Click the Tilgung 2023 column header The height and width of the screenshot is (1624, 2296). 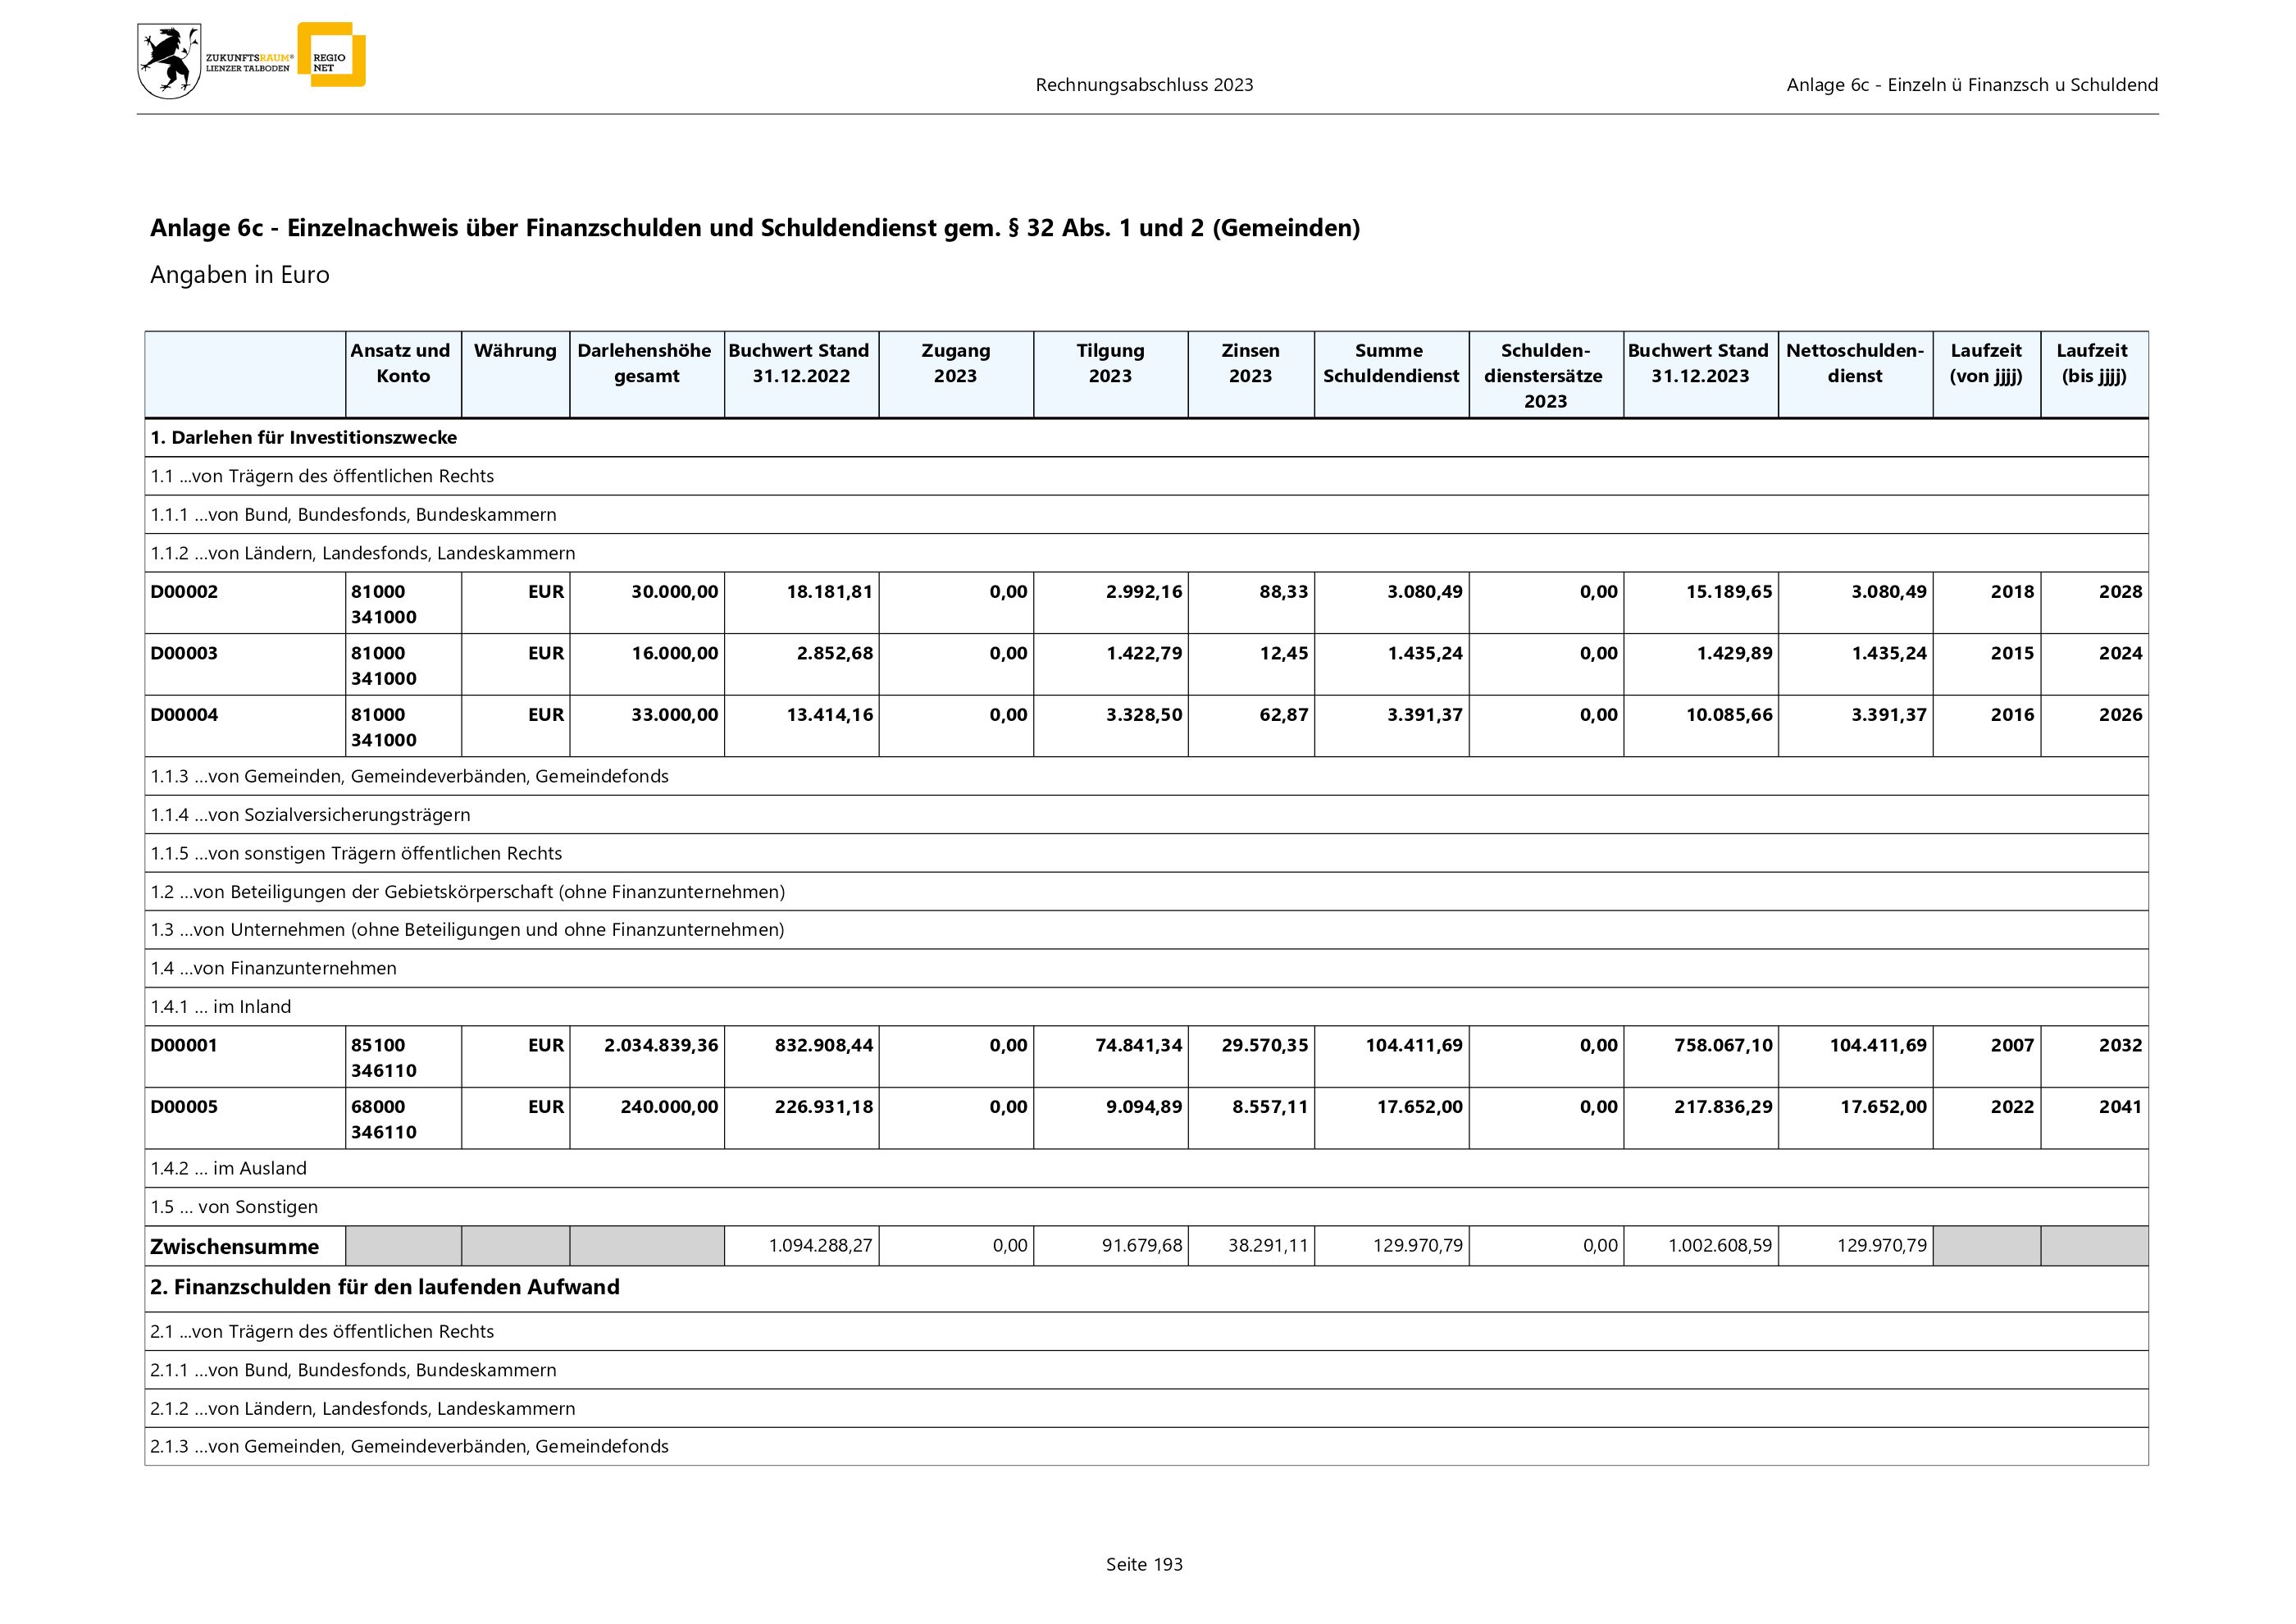(1110, 364)
